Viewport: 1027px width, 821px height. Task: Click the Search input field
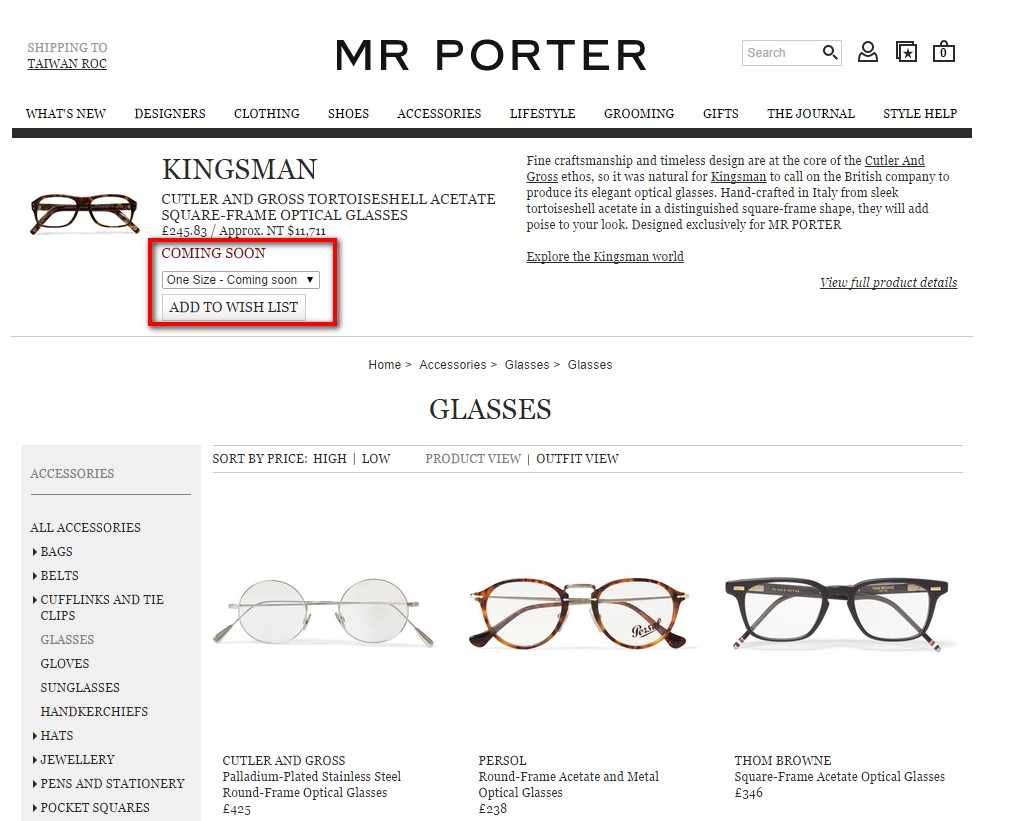click(x=781, y=52)
